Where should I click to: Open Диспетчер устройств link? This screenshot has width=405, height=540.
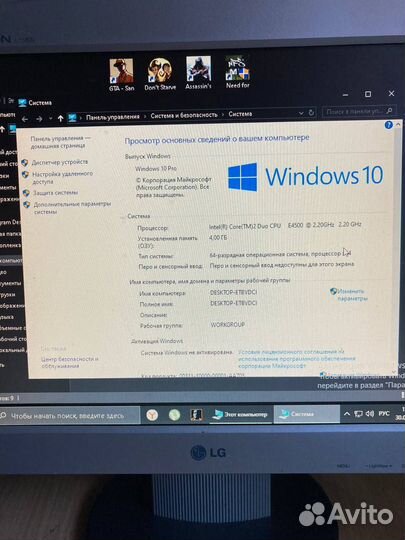(60, 162)
